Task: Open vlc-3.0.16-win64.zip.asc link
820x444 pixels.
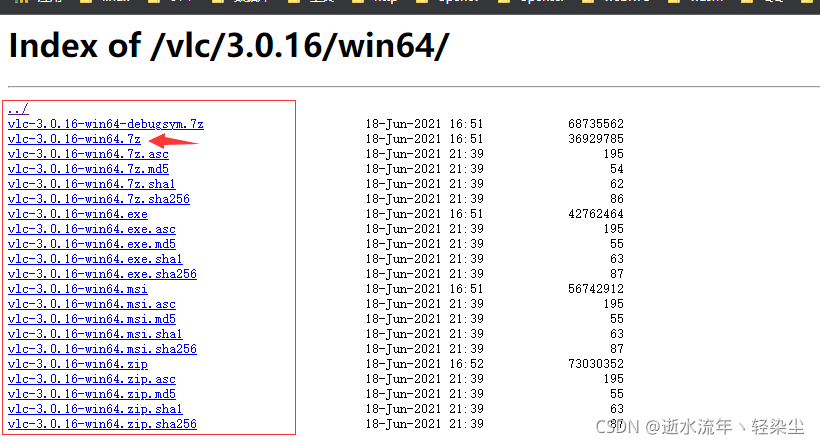Action: click(x=92, y=379)
